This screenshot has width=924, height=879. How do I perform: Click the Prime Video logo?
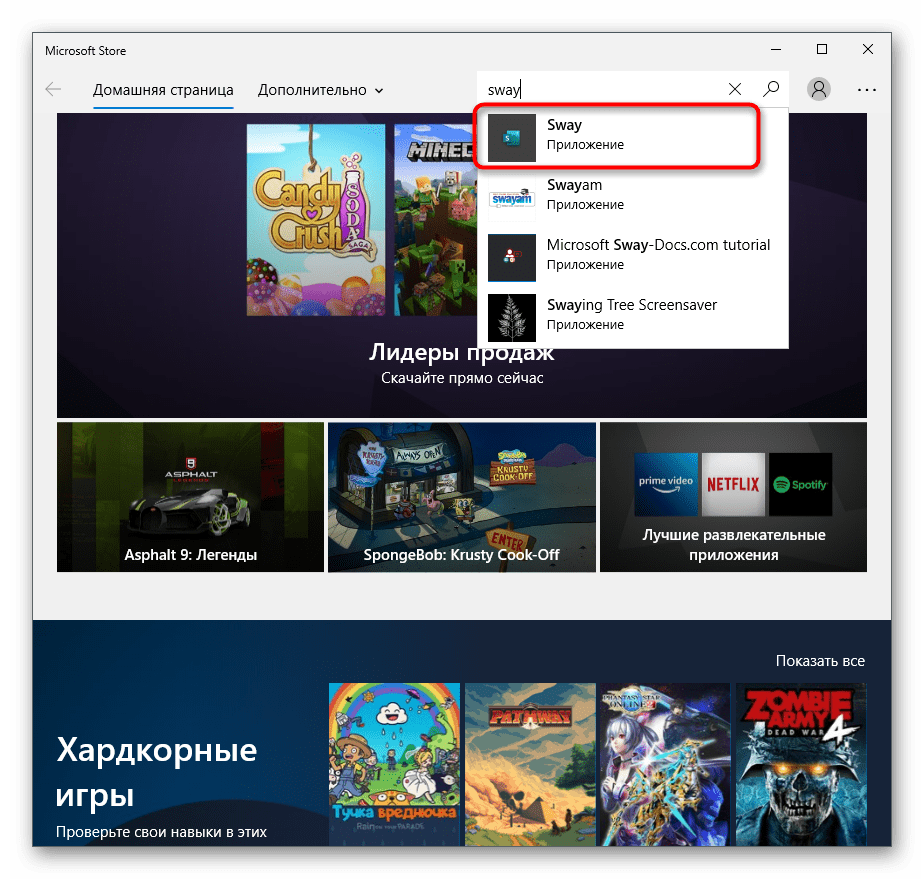pyautogui.click(x=666, y=484)
